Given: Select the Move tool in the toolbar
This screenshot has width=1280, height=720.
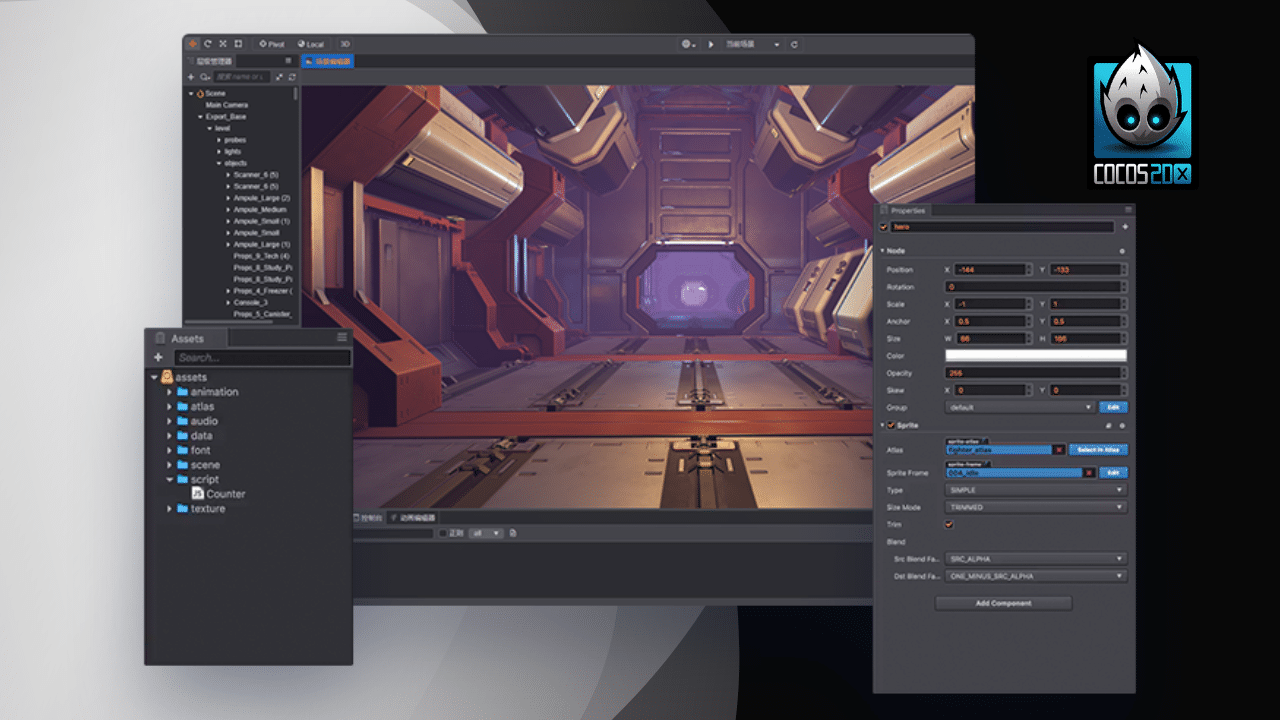Looking at the screenshot, I should 192,43.
